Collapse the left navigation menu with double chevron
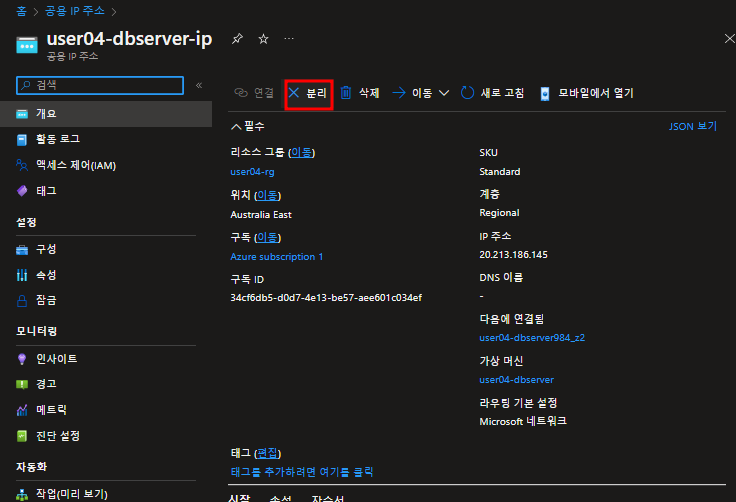Screen dimensions: 736x502 pyautogui.click(x=199, y=85)
